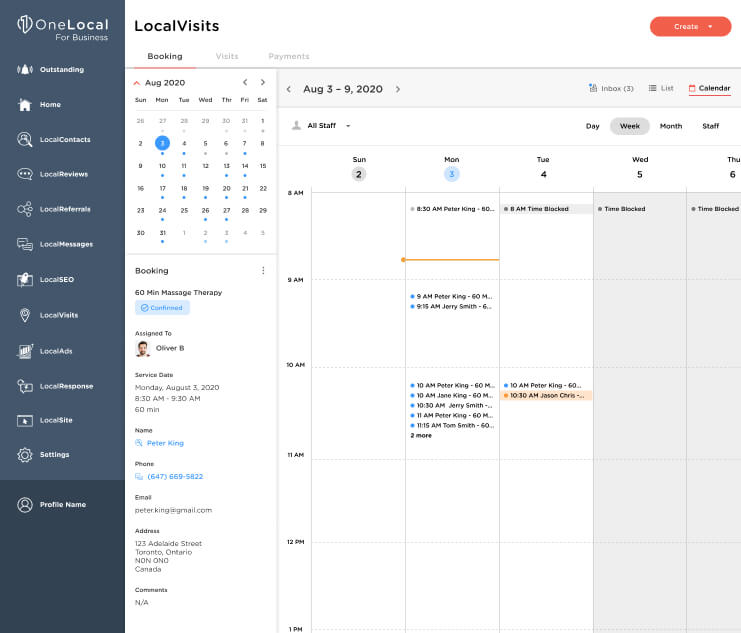Image resolution: width=741 pixels, height=633 pixels.
Task: Select Month calendar view
Action: click(671, 126)
